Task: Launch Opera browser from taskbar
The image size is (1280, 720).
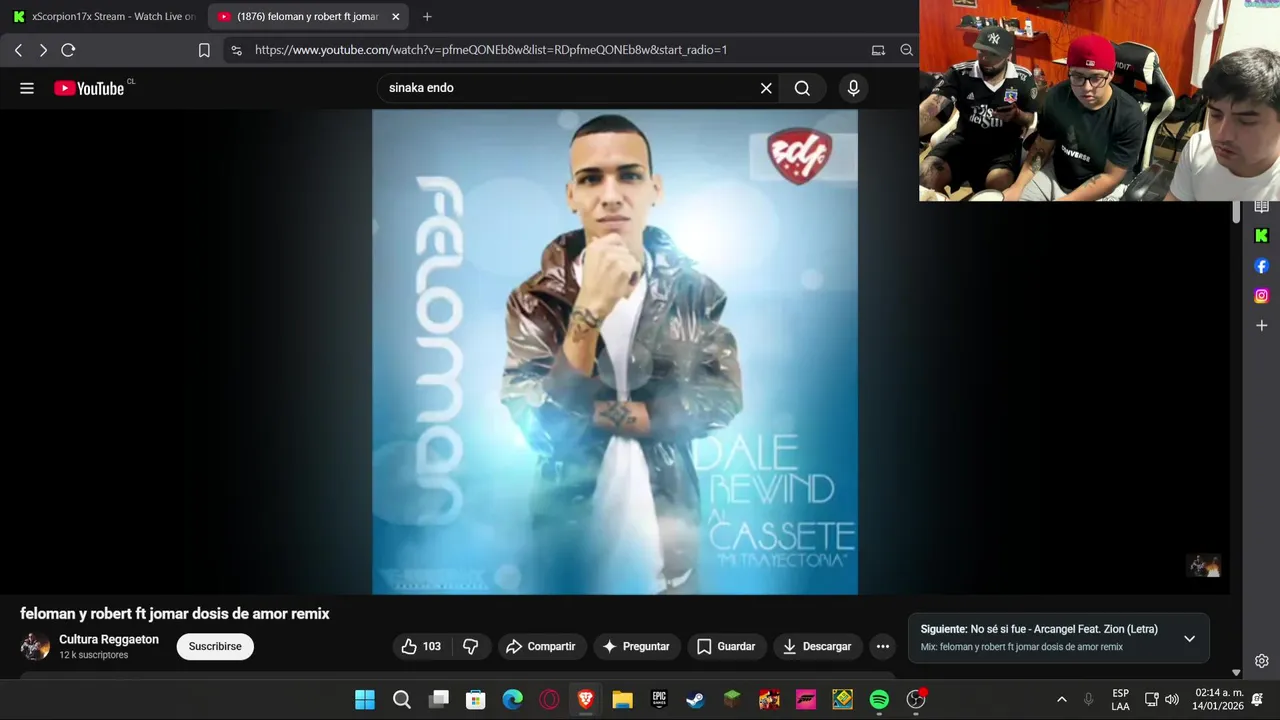Action: [x=549, y=700]
